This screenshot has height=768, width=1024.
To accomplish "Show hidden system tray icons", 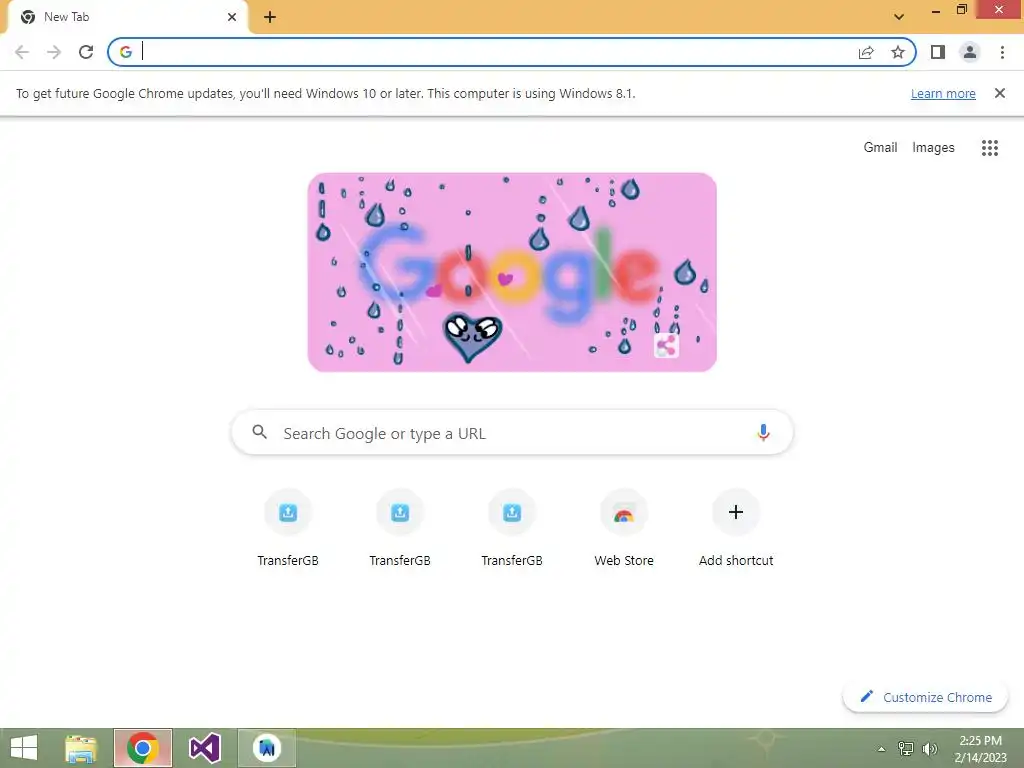I will point(881,749).
